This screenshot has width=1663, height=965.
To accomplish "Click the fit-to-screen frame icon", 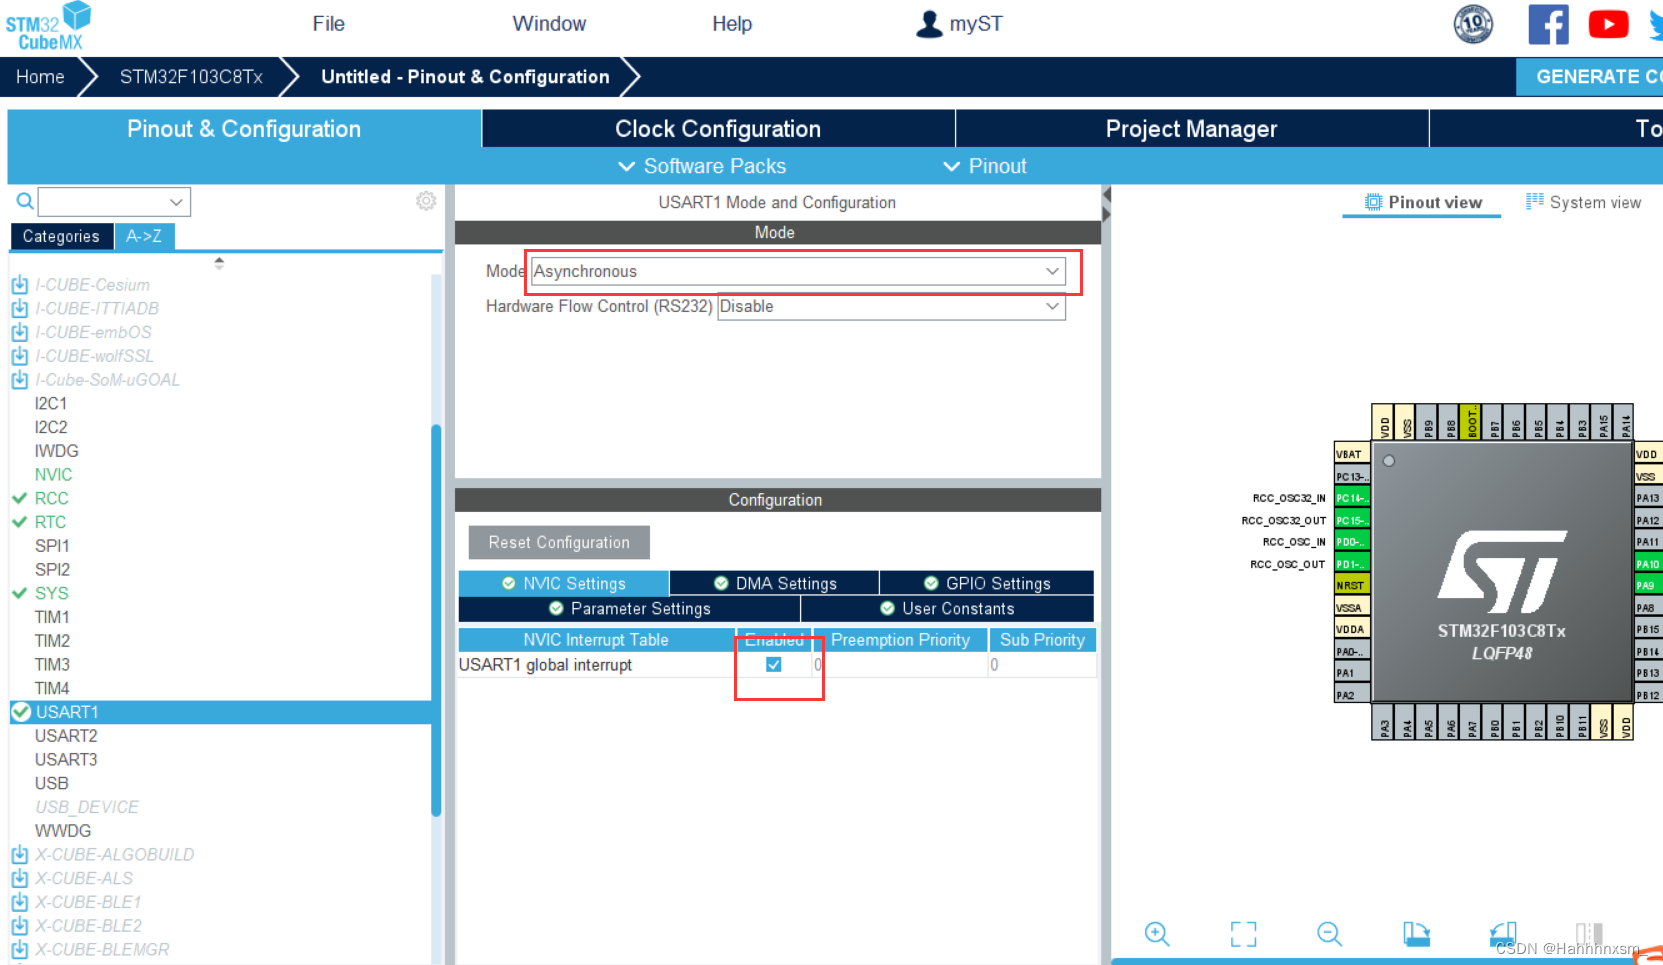I will tap(1243, 934).
